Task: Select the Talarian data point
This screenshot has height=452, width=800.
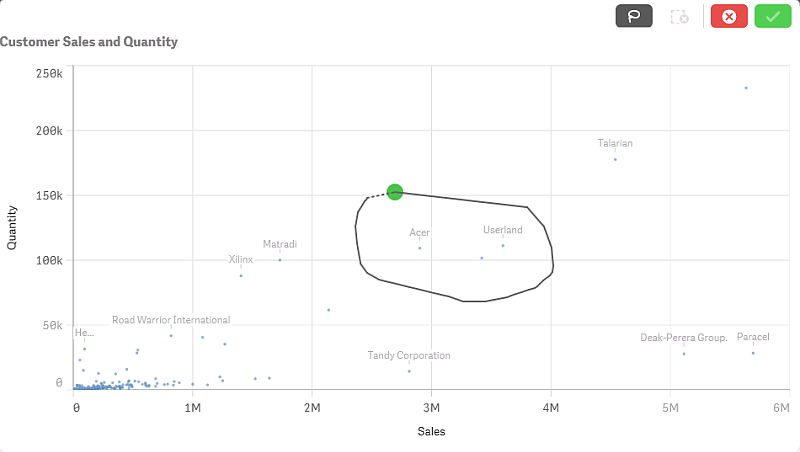Action: click(615, 160)
